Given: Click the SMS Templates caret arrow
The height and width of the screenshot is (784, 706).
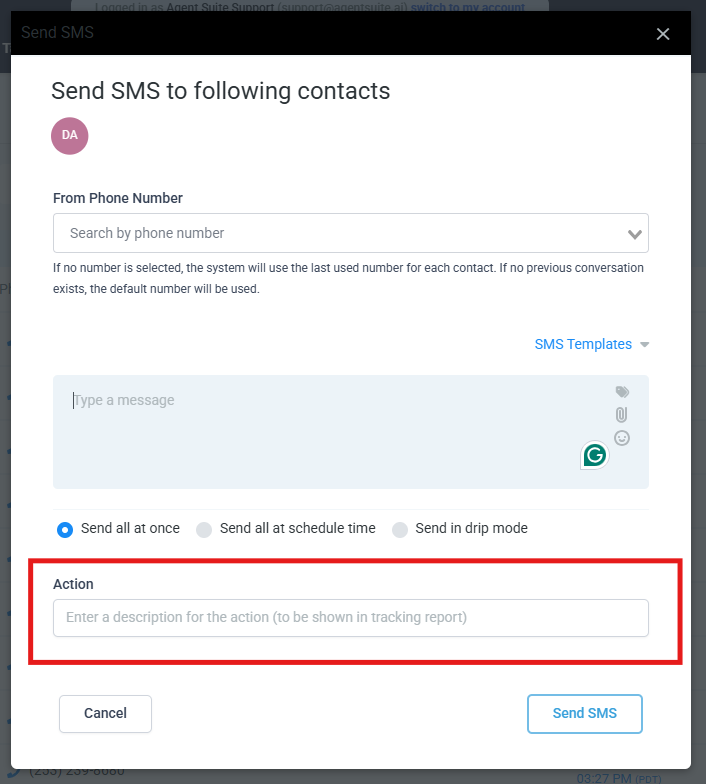Looking at the screenshot, I should coord(644,344).
